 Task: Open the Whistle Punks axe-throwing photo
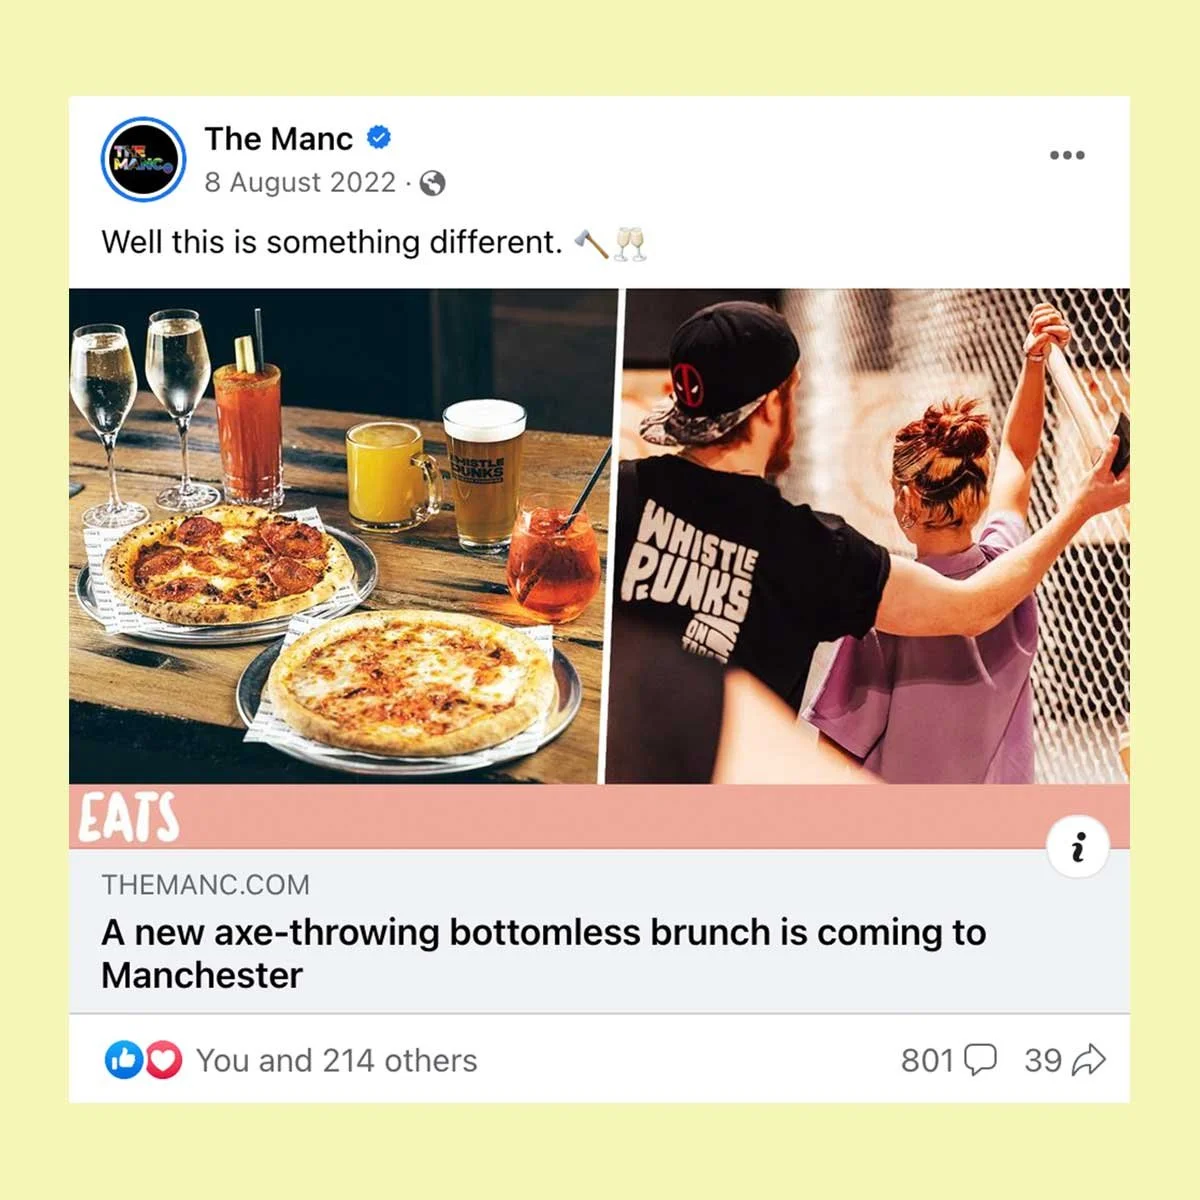click(868, 536)
